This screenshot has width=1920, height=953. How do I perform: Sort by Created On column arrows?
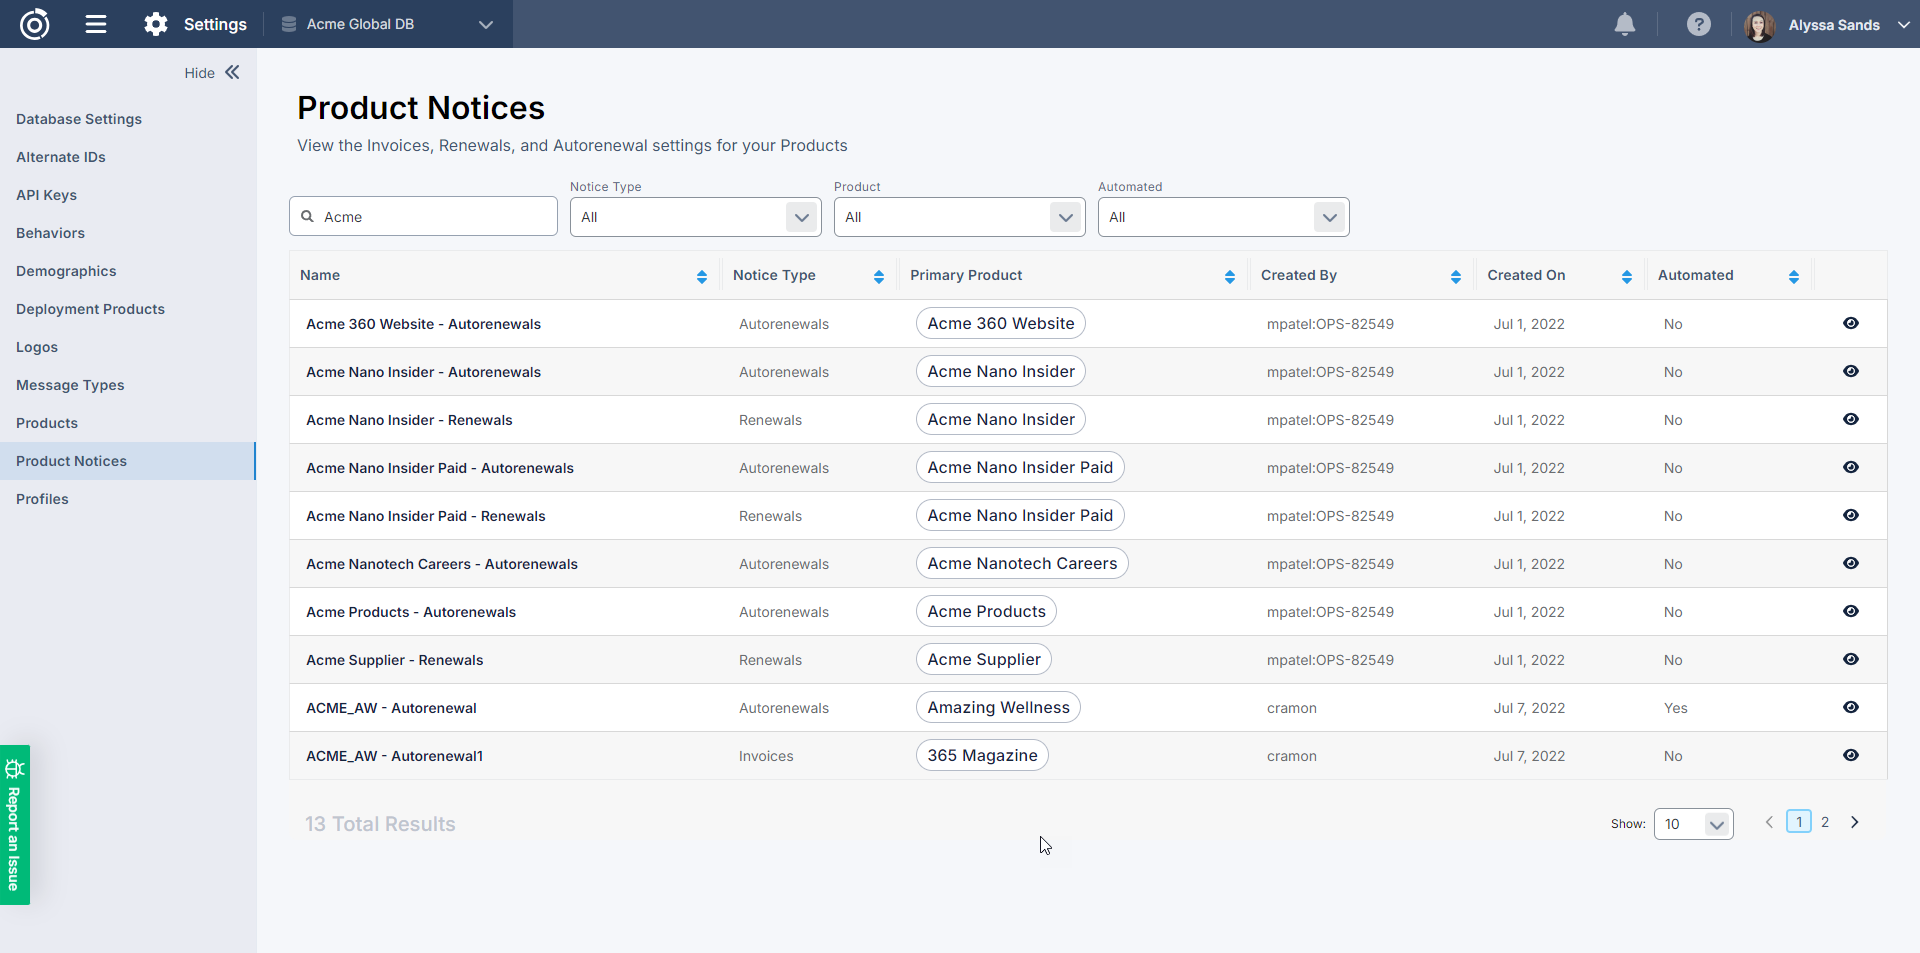1626,277
